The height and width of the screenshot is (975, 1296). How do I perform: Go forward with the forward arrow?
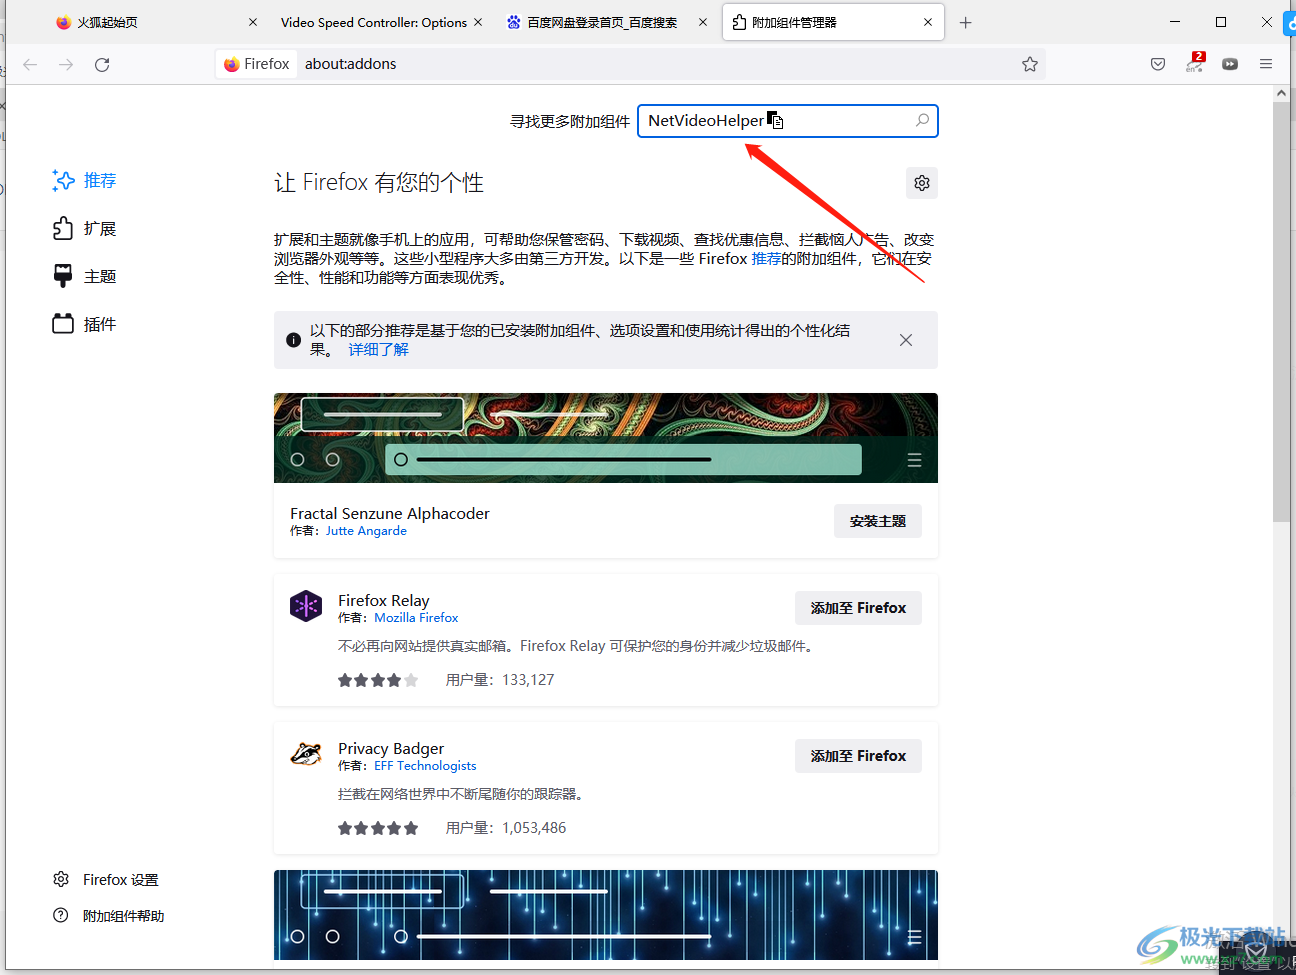pos(66,64)
